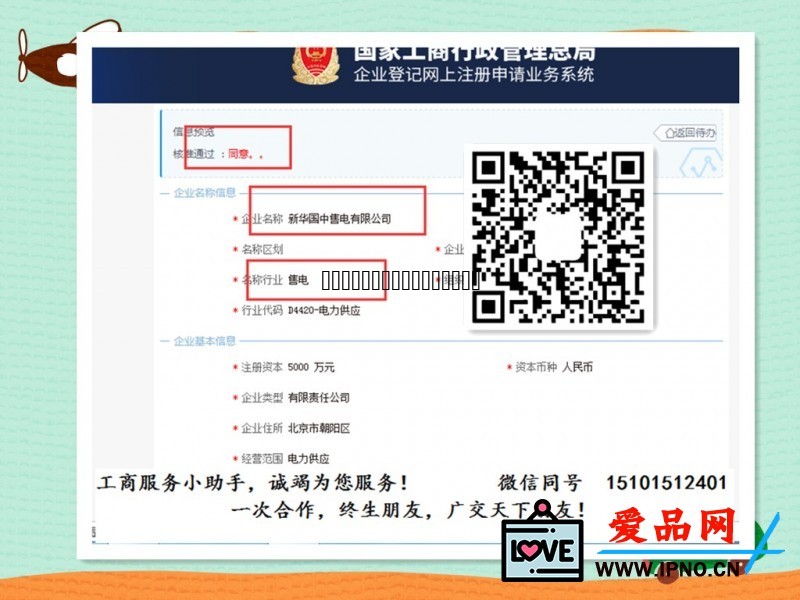This screenshot has width=800, height=600.
Task: Click the 信息预览 heading
Action: point(194,132)
